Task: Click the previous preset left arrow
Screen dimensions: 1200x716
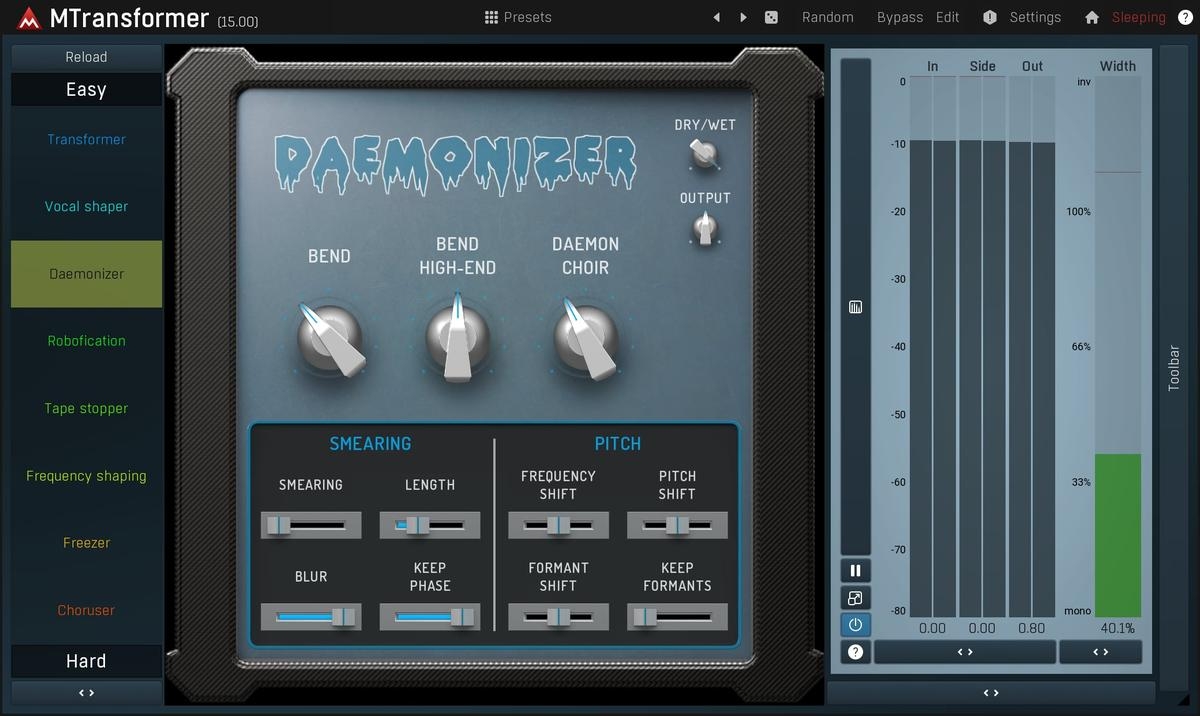Action: click(716, 17)
